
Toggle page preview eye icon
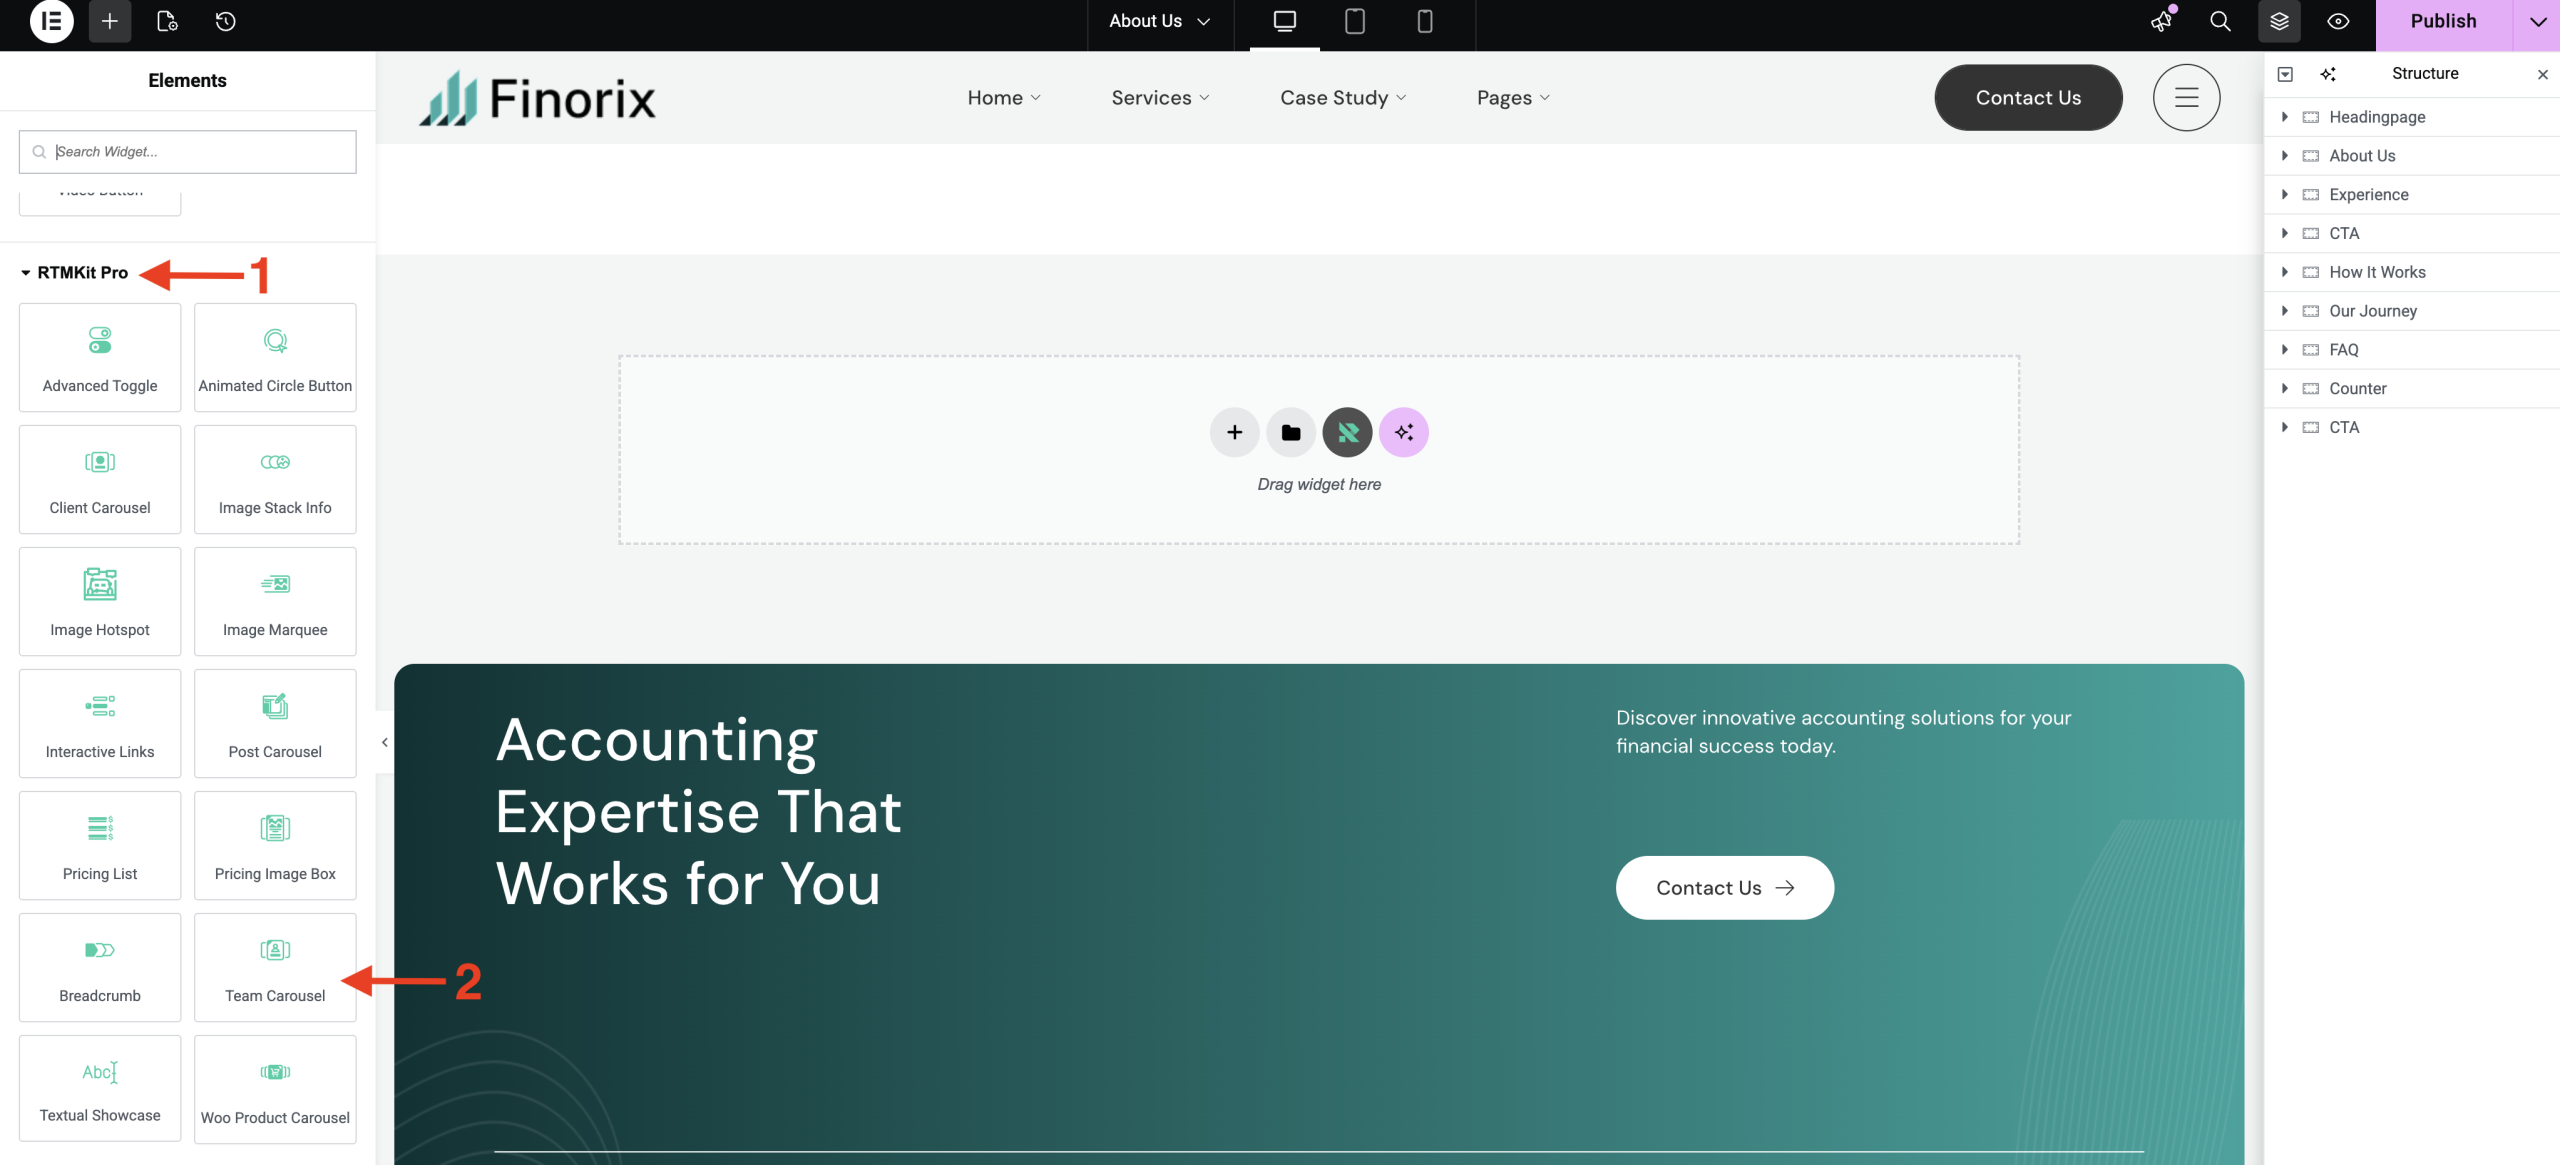point(2338,21)
